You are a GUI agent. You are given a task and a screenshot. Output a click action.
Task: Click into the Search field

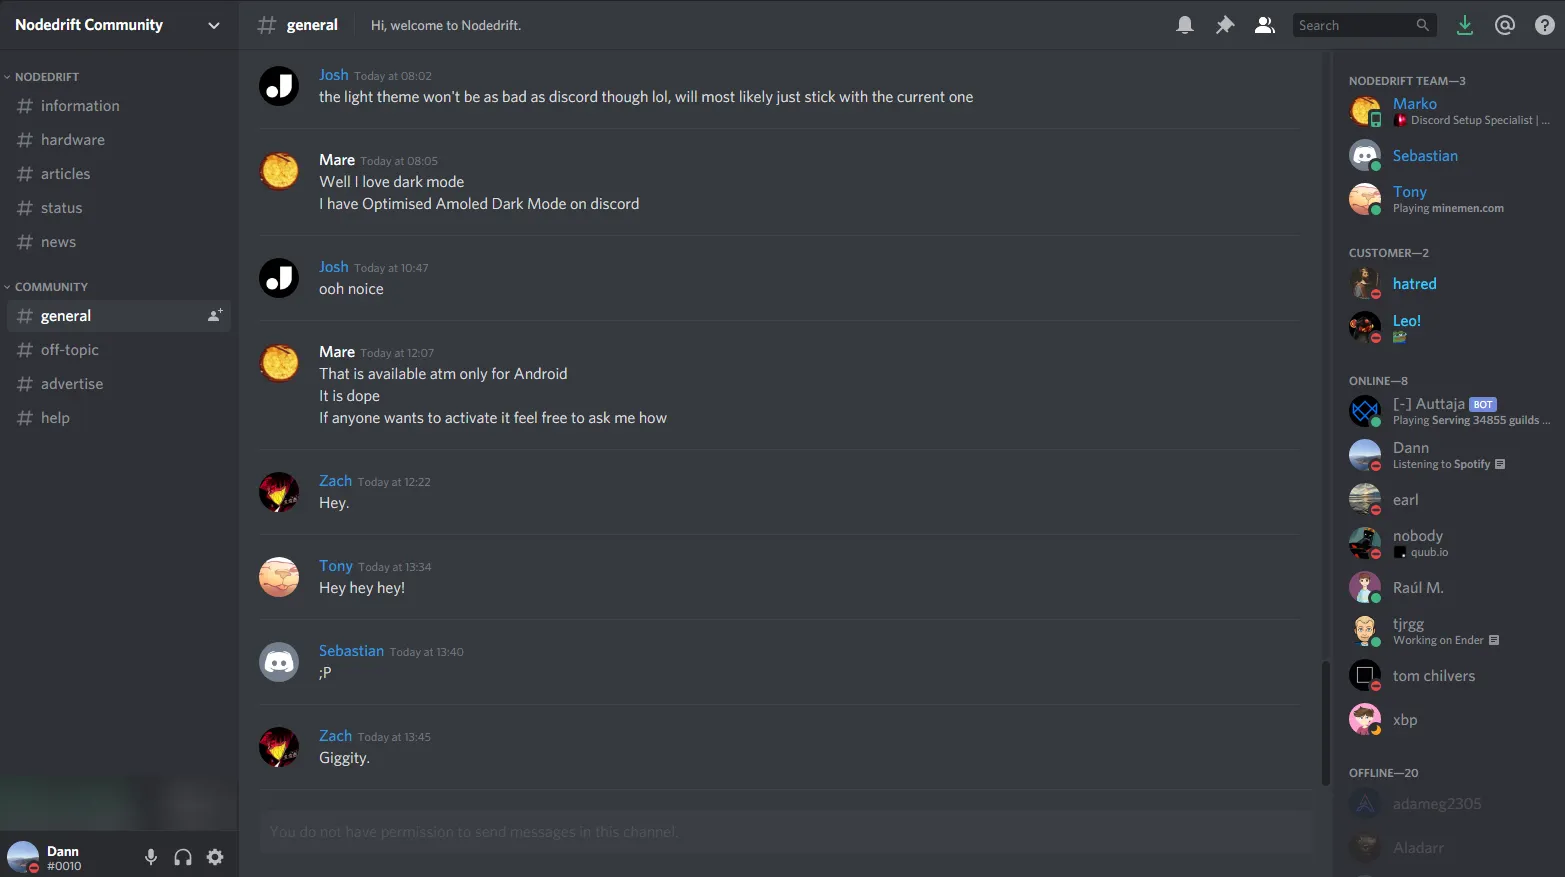click(1354, 25)
